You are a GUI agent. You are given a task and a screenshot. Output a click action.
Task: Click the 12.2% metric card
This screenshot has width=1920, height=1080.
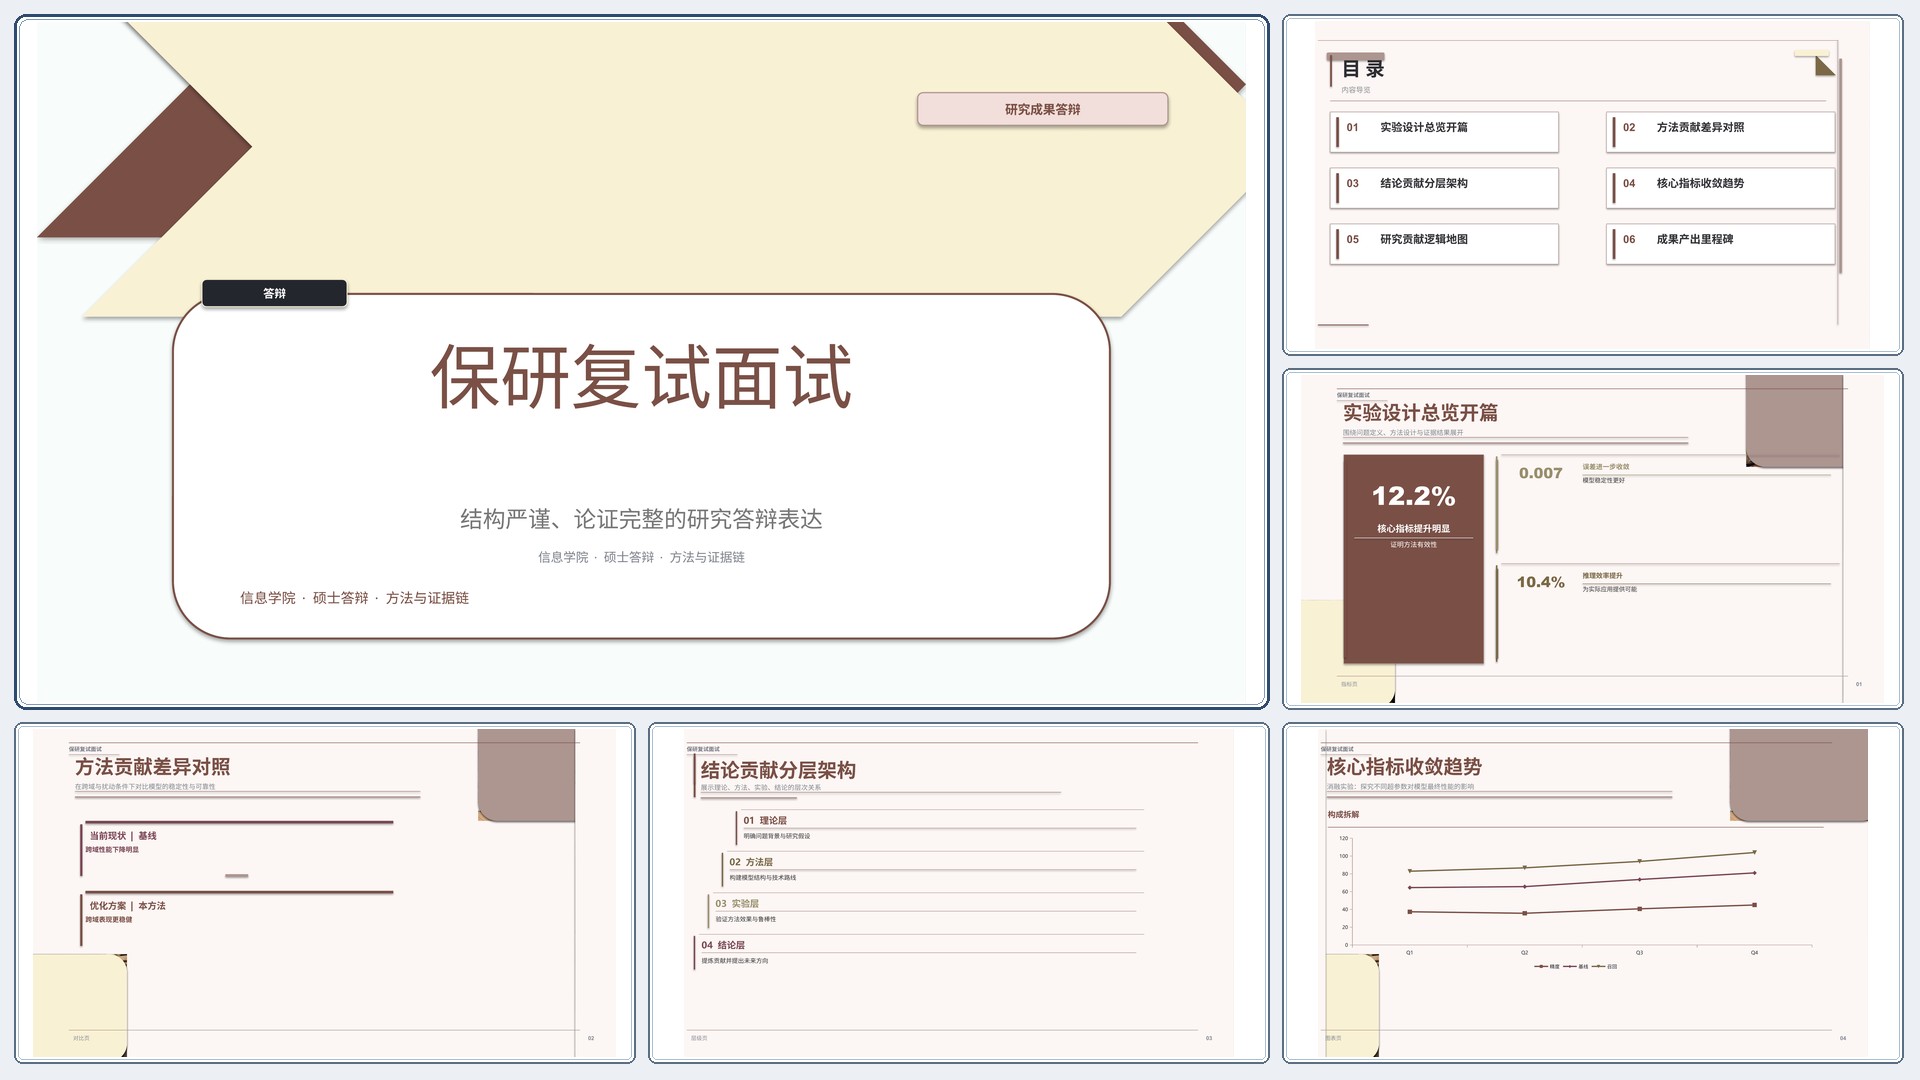pos(1413,559)
